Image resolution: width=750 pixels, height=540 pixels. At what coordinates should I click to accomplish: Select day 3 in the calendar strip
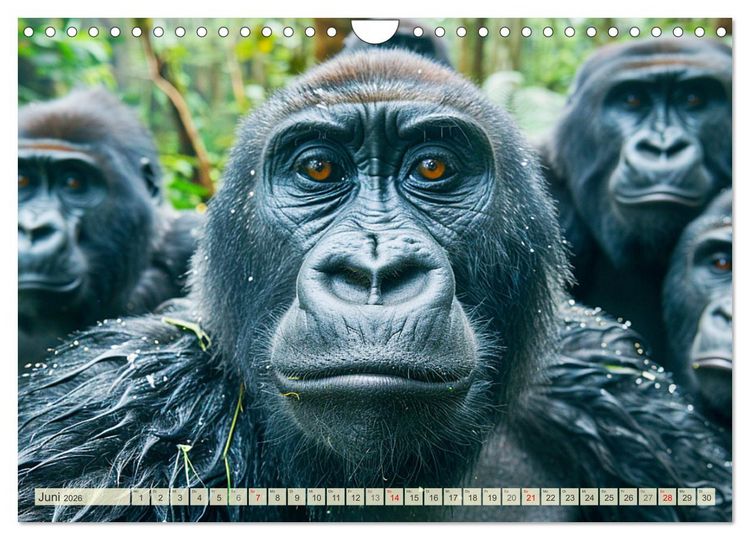pos(180,497)
